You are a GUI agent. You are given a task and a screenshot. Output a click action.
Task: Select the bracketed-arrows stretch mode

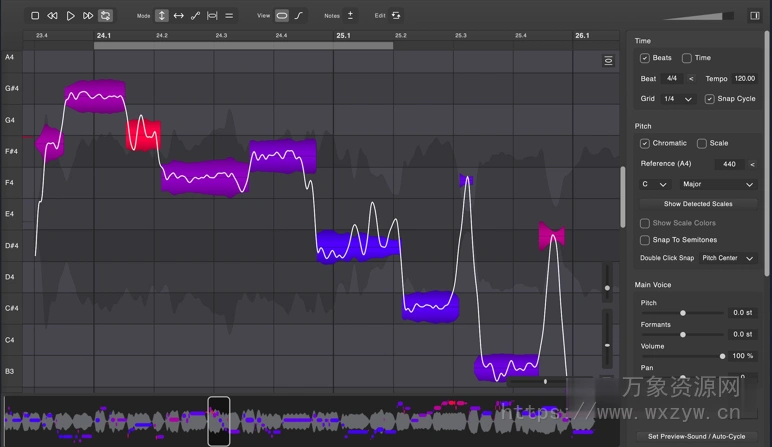coord(212,16)
